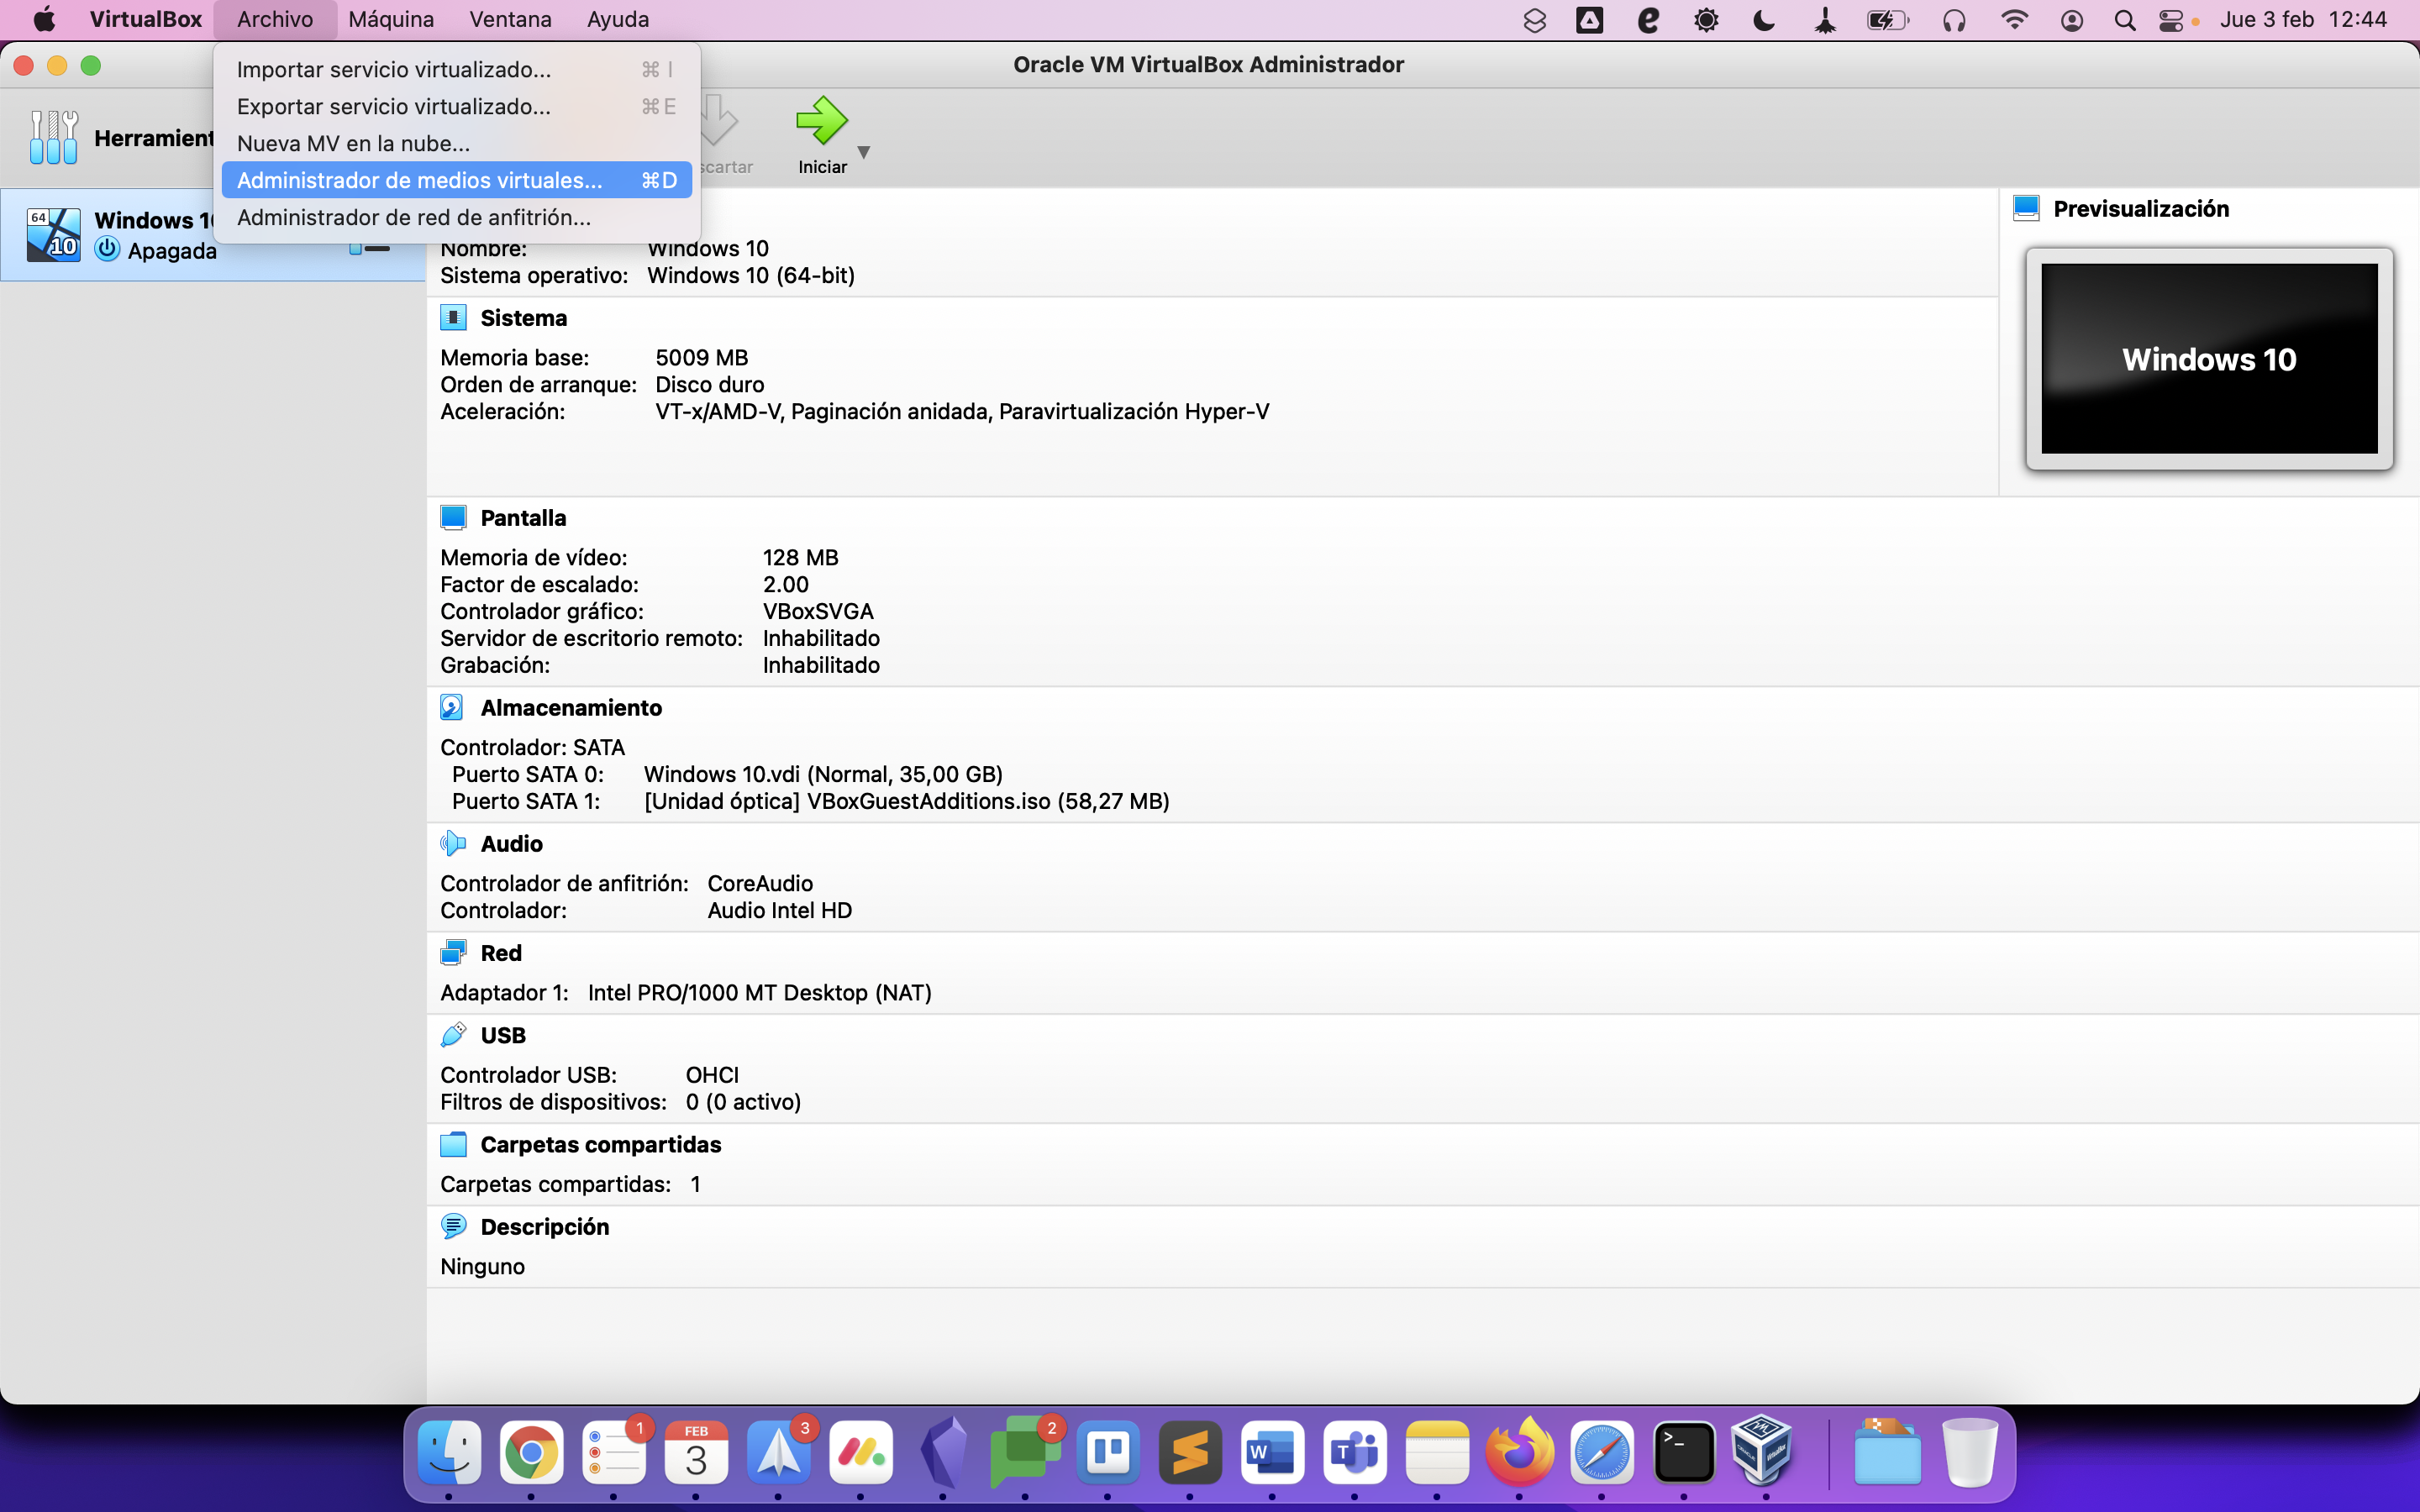Click the Almacenamiento disk icon
Screen dimensions: 2420x1512
[452, 708]
